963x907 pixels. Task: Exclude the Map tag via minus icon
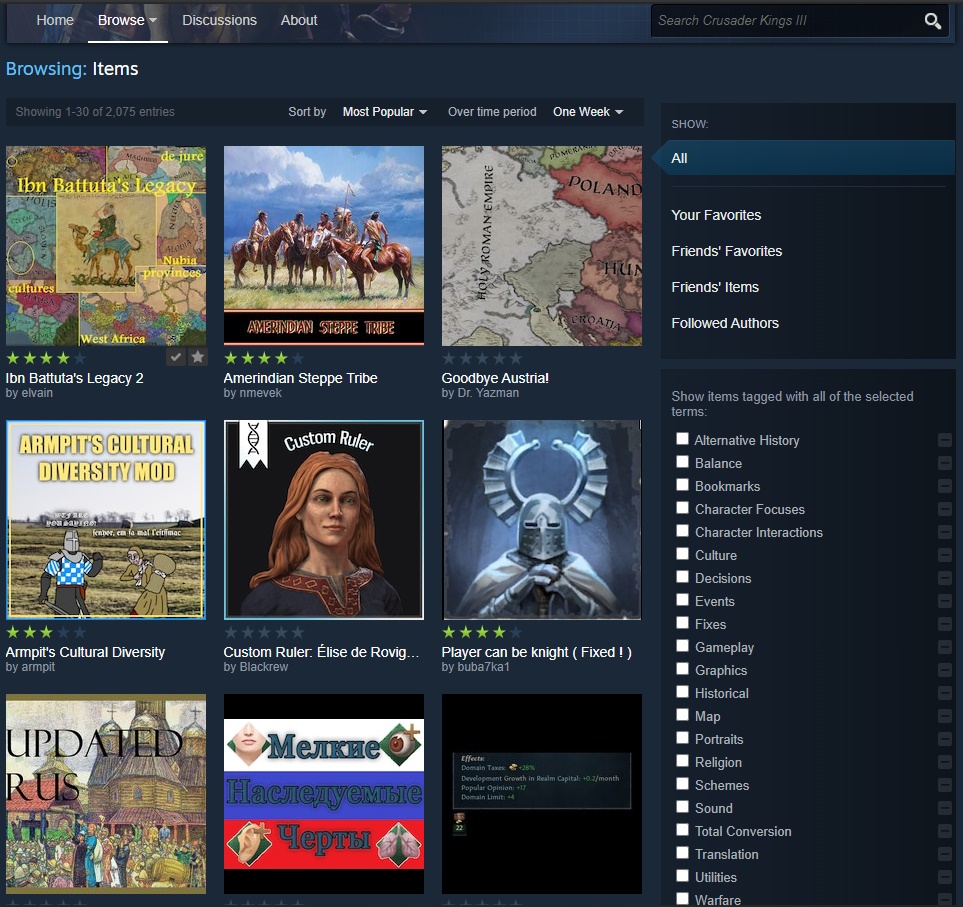pos(945,716)
